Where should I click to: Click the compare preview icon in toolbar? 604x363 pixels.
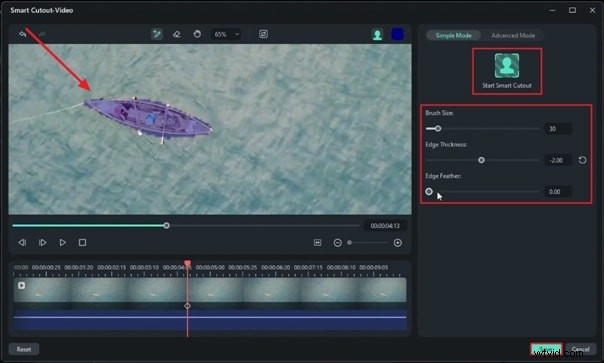click(263, 34)
